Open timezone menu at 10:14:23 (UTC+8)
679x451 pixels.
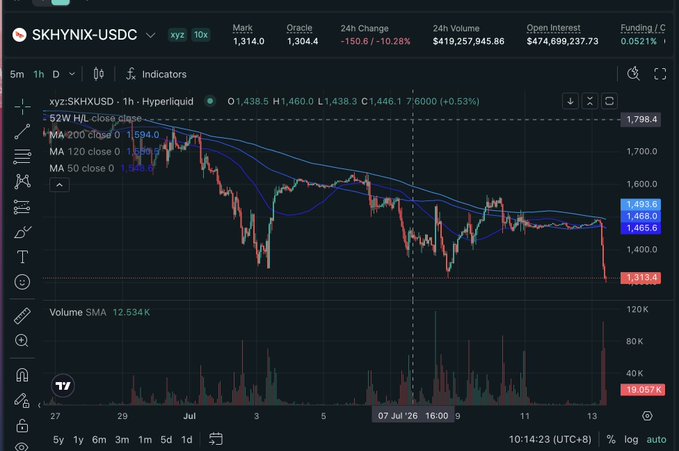[x=550, y=439]
